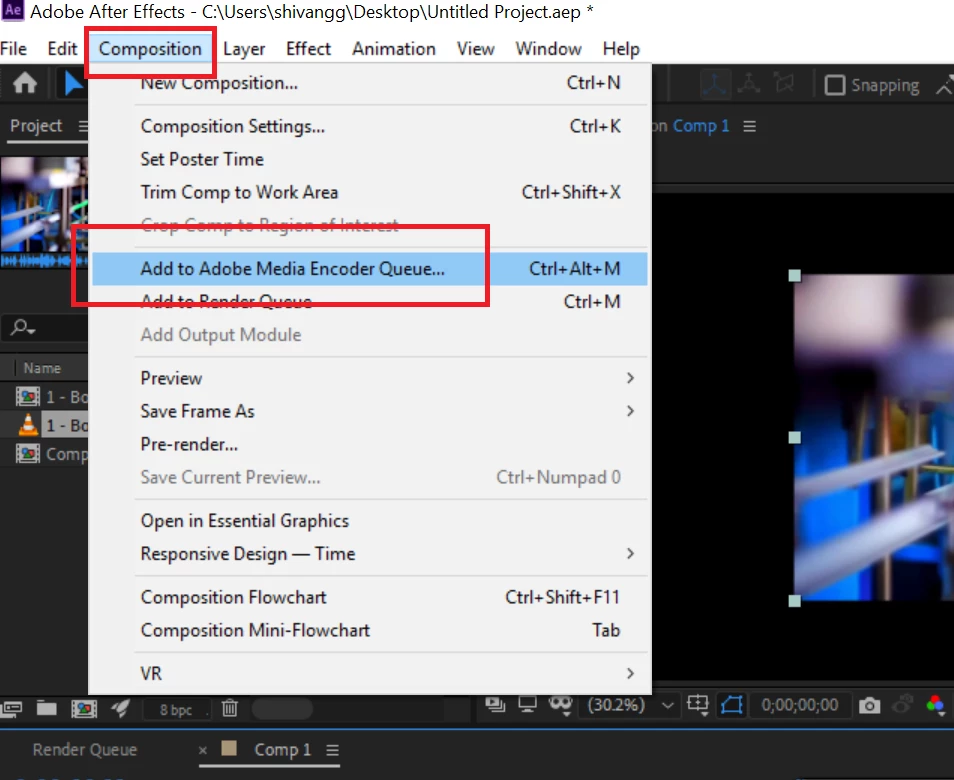Open the Animation menu
The image size is (954, 780).
click(394, 49)
